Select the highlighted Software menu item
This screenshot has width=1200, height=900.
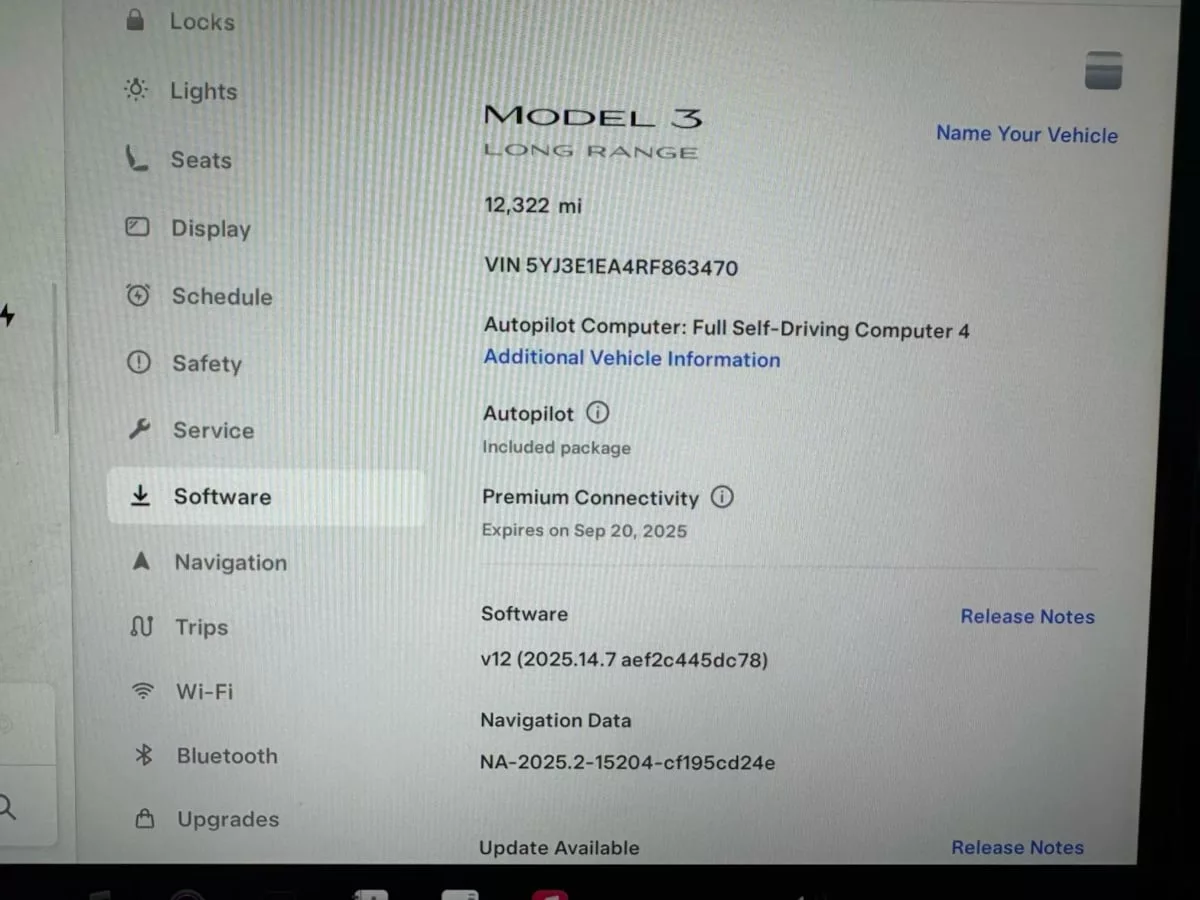pos(222,496)
